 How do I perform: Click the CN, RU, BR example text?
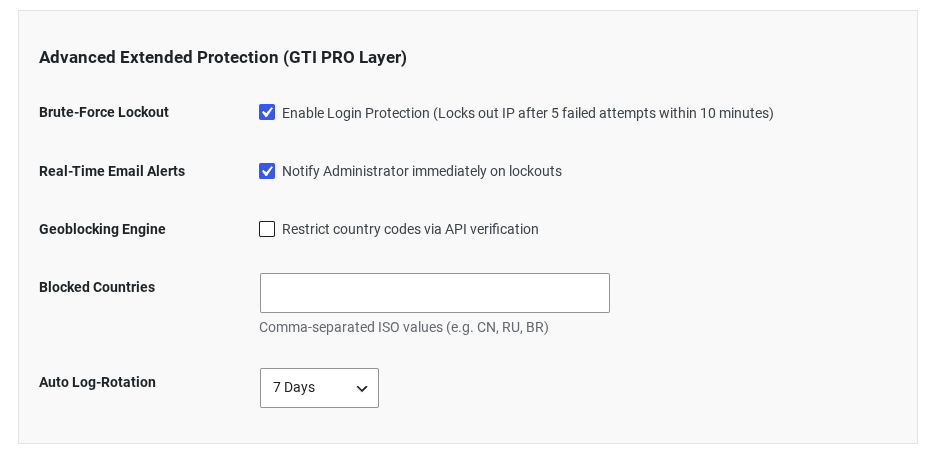coord(510,327)
